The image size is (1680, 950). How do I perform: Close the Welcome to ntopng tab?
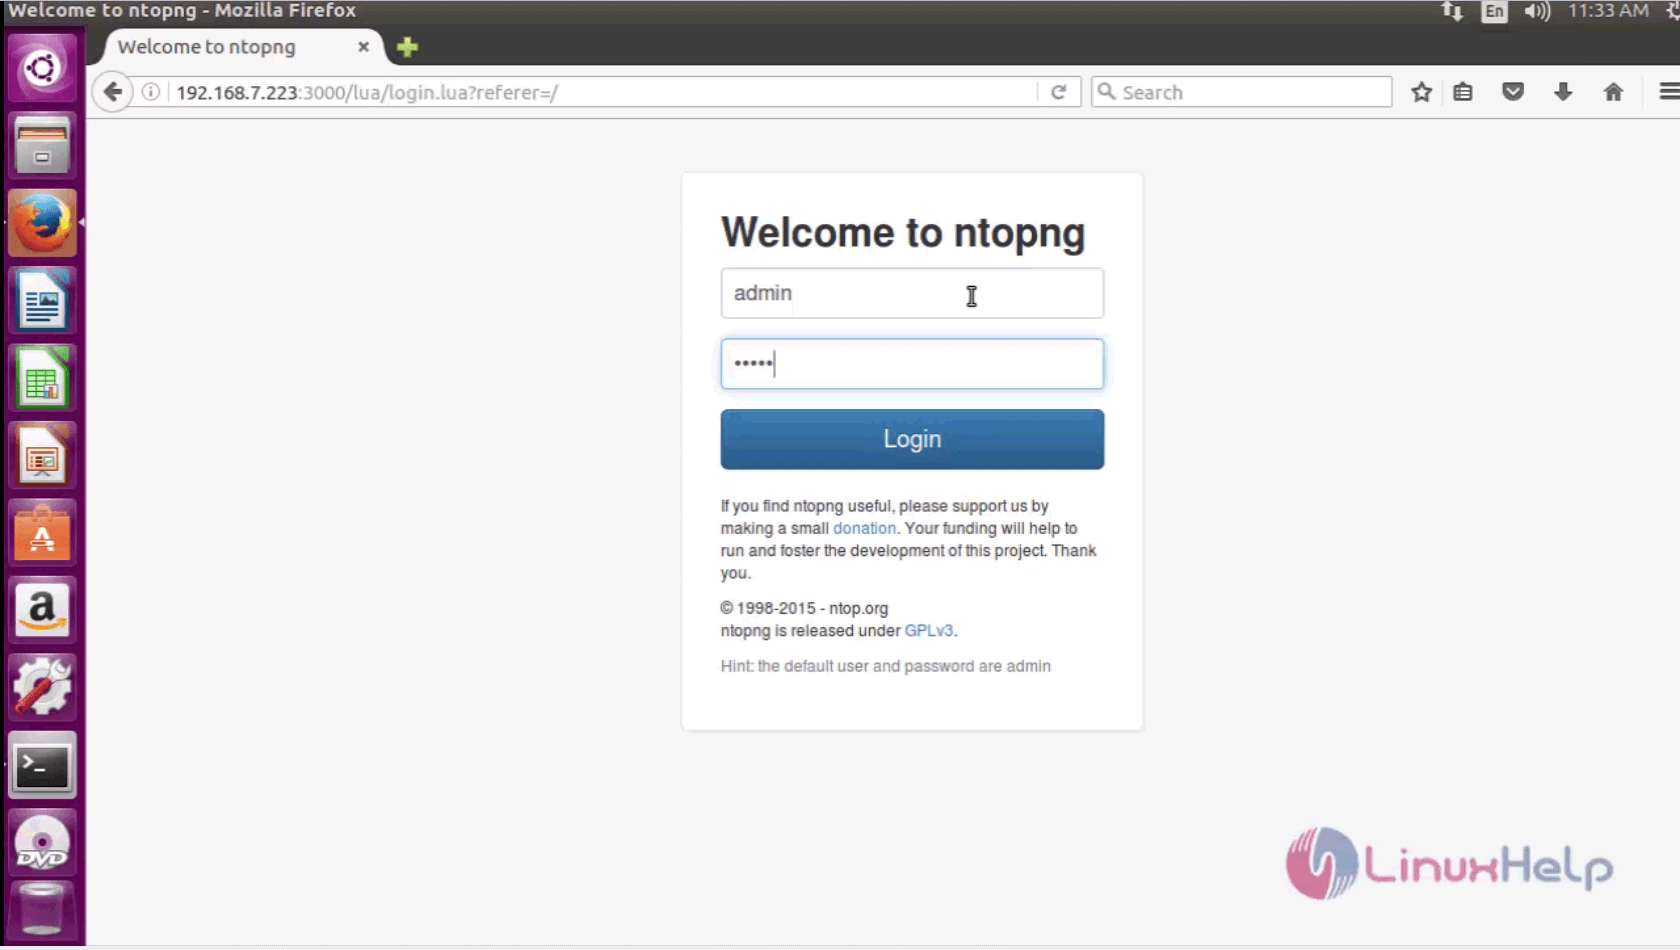coord(363,47)
